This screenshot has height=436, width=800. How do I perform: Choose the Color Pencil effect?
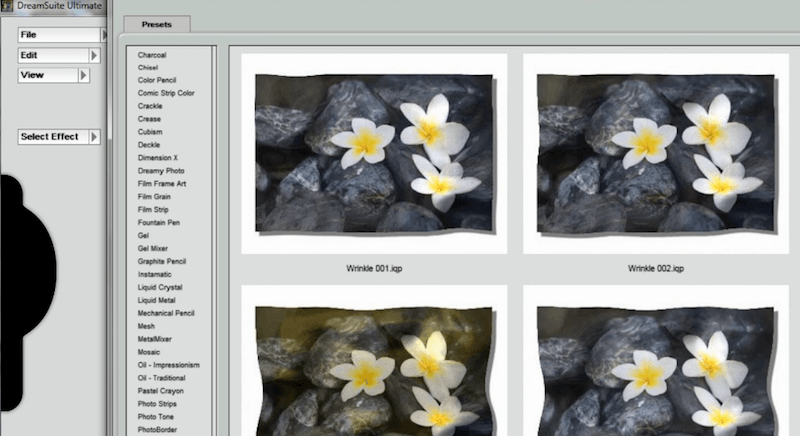(x=157, y=80)
